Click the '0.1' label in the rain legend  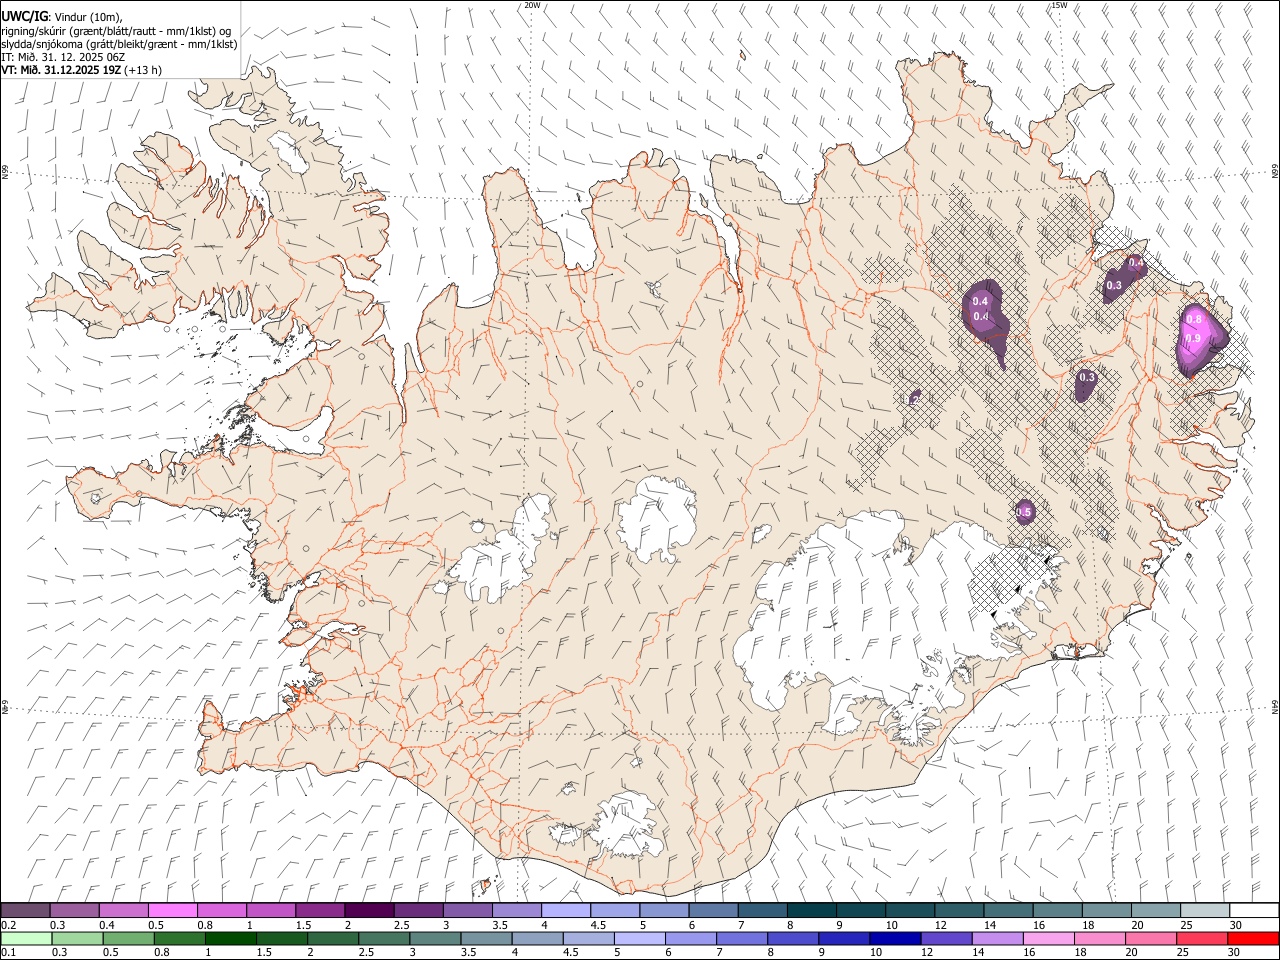(9, 953)
